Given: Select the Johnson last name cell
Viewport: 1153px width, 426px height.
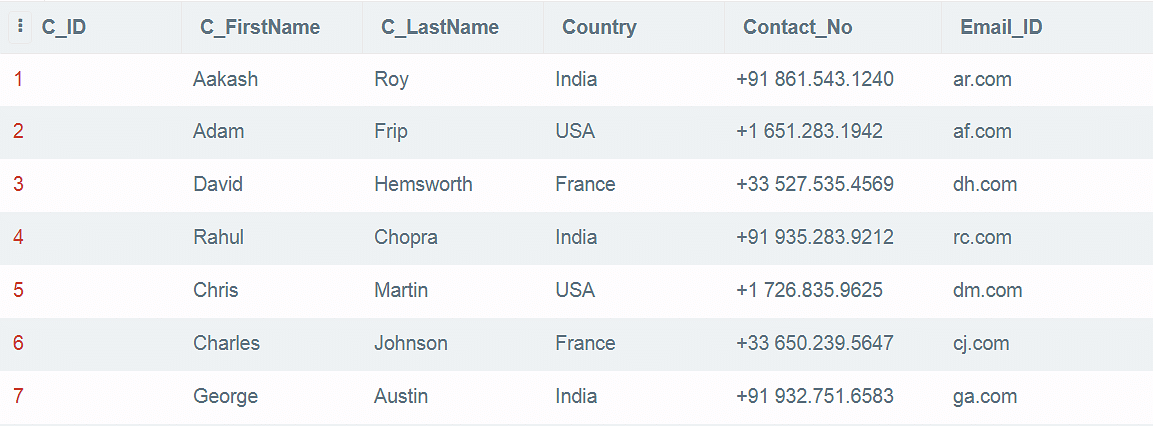Looking at the screenshot, I should click(411, 343).
